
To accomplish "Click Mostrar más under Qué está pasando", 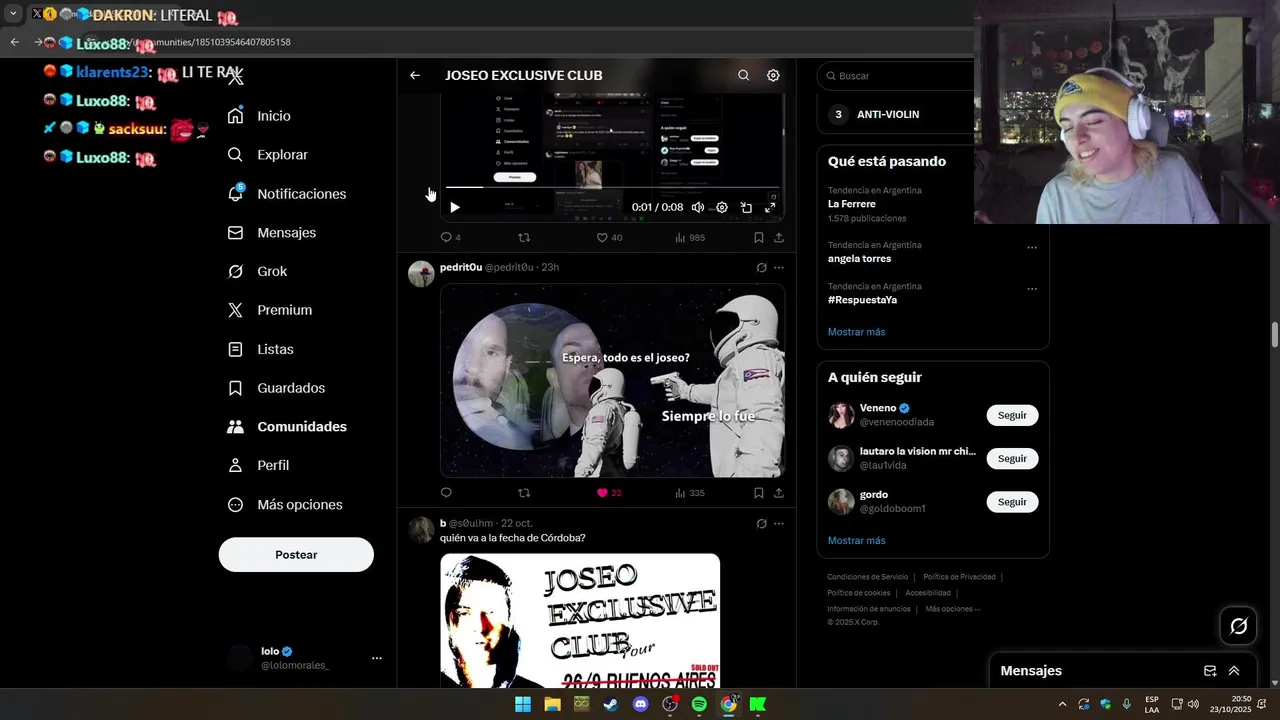I will pyautogui.click(x=856, y=332).
